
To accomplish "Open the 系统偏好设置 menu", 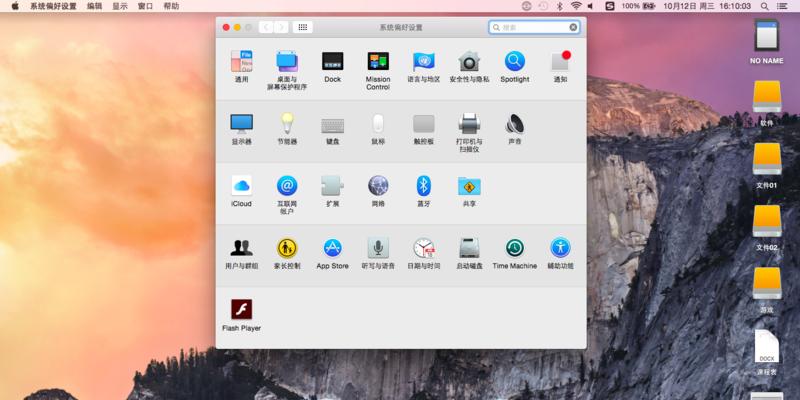I will [x=53, y=6].
